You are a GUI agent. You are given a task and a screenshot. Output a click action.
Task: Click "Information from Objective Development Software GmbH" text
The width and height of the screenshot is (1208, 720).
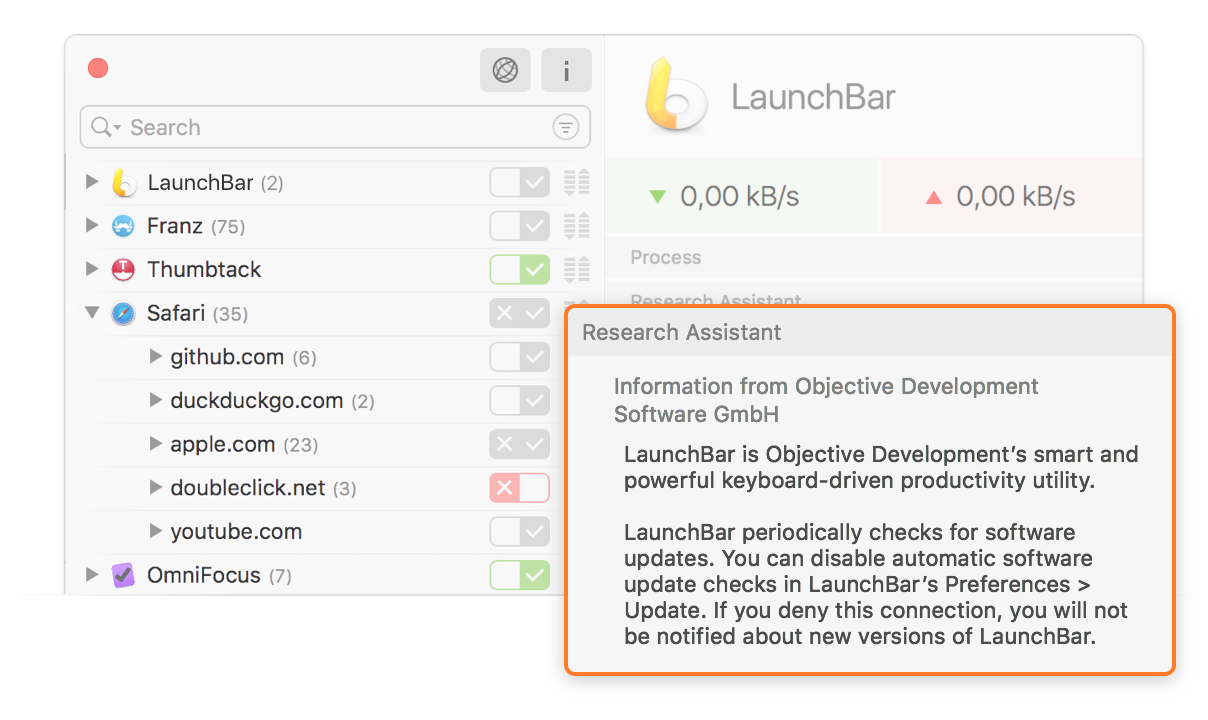click(x=826, y=400)
